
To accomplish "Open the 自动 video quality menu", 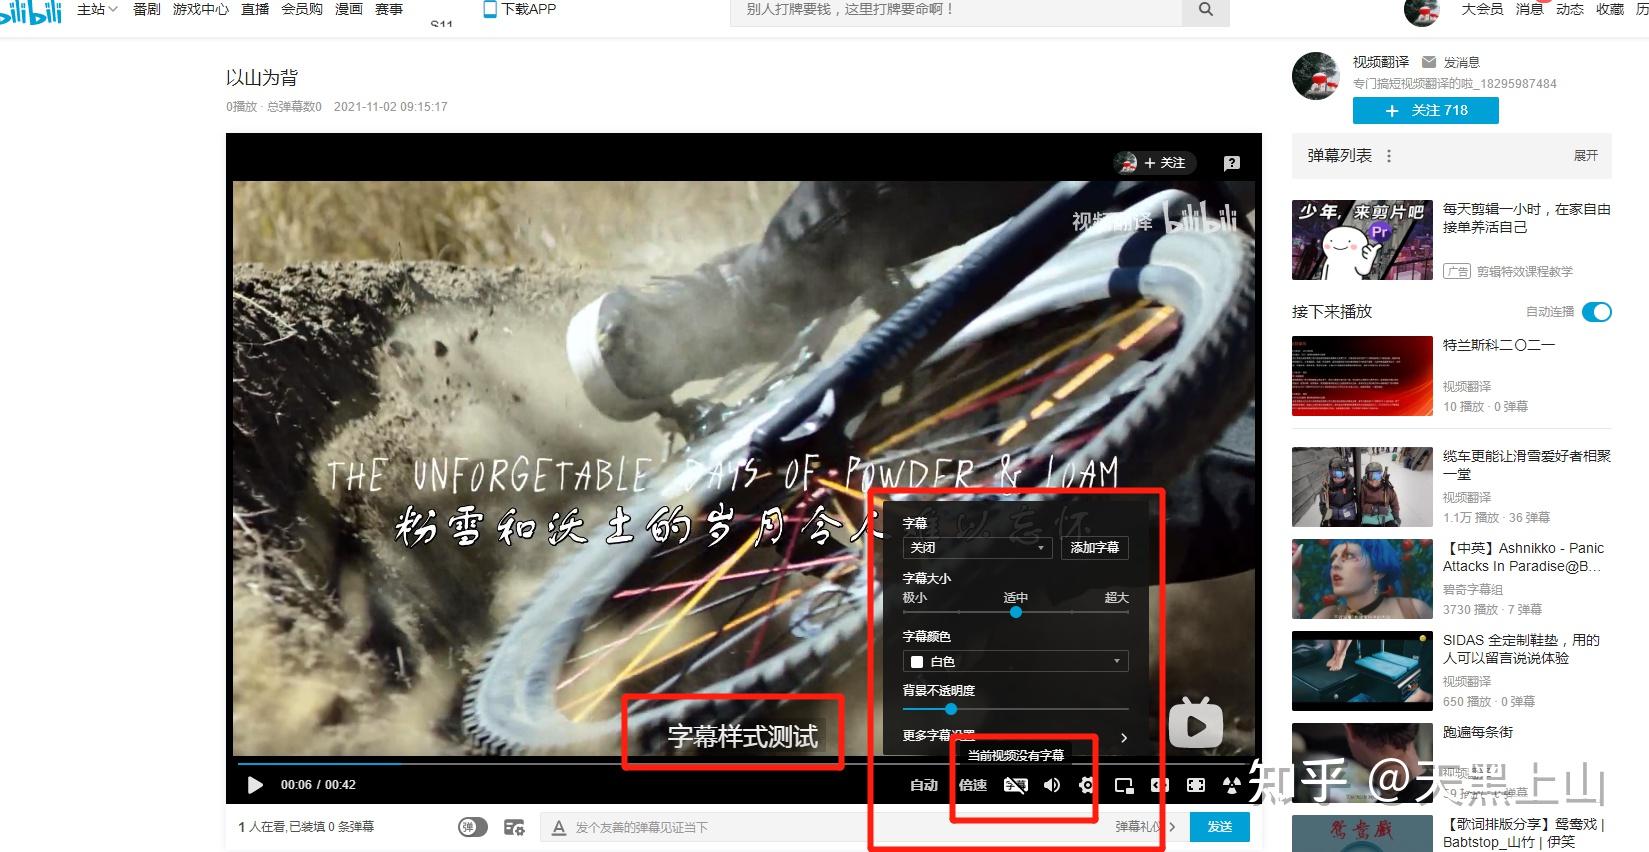I will [924, 785].
